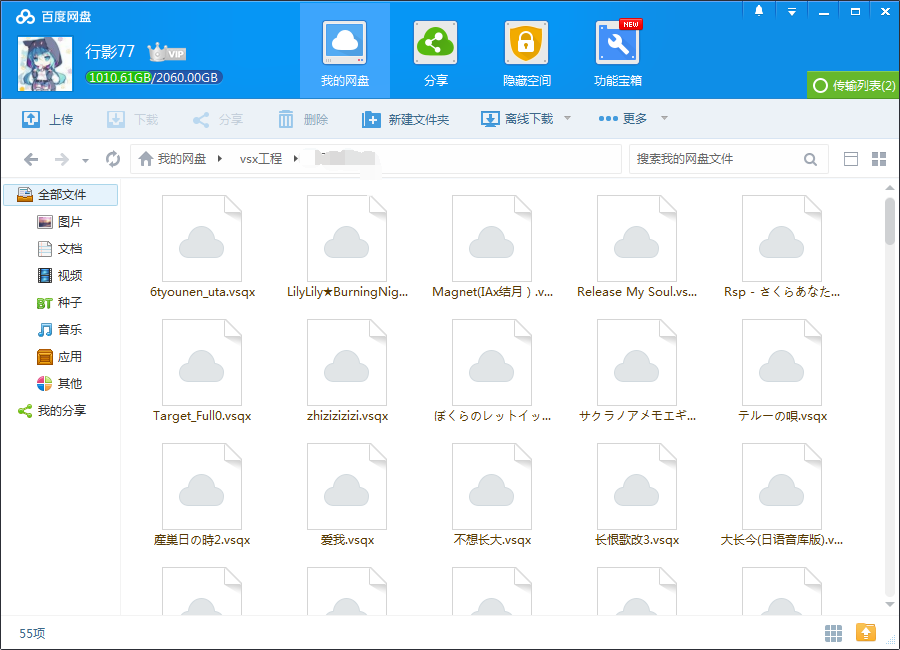
Task: Open the 隐藏空间 tab
Action: pos(526,53)
